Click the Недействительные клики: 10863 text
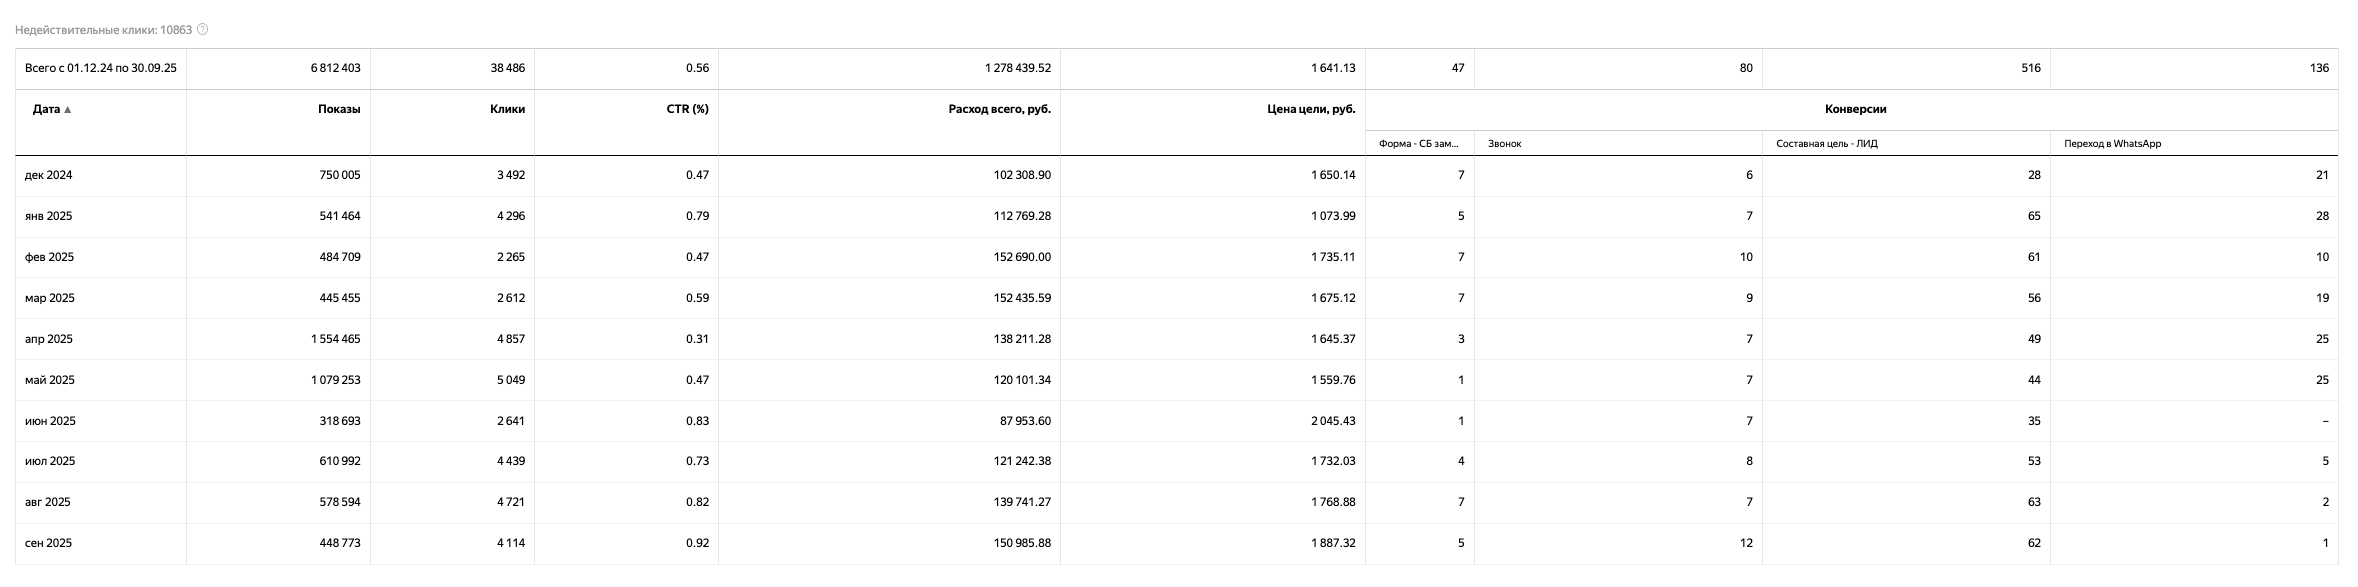Screen dimensions: 2358x587 [103, 30]
